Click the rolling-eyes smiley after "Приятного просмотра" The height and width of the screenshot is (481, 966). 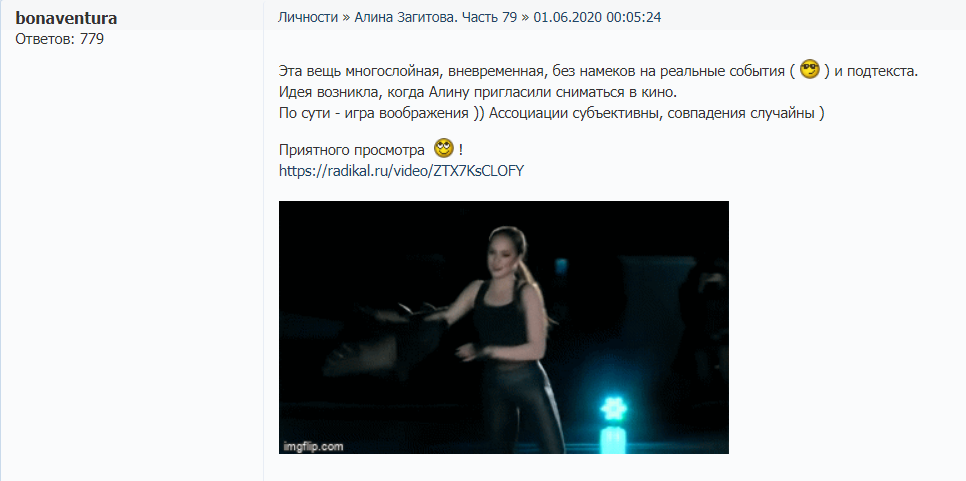click(x=444, y=148)
